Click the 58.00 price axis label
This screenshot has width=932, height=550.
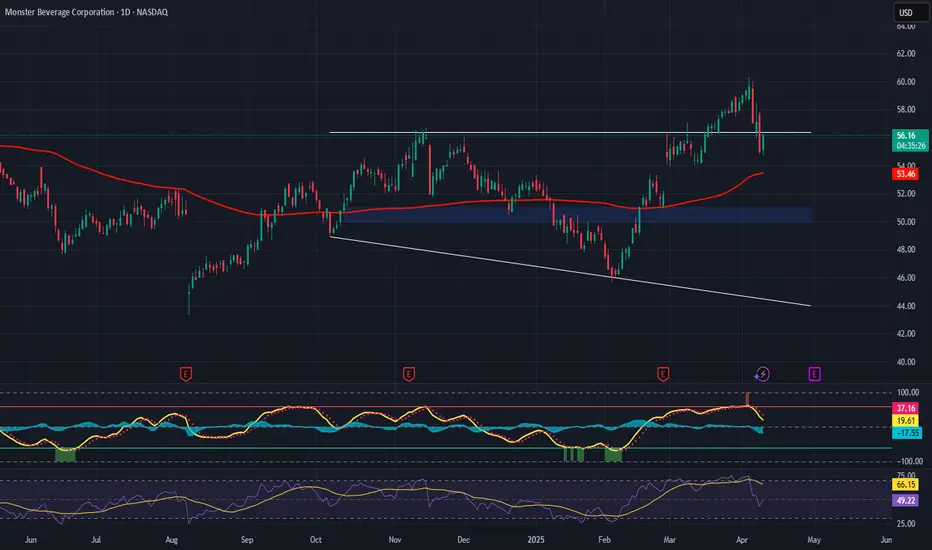(x=906, y=109)
